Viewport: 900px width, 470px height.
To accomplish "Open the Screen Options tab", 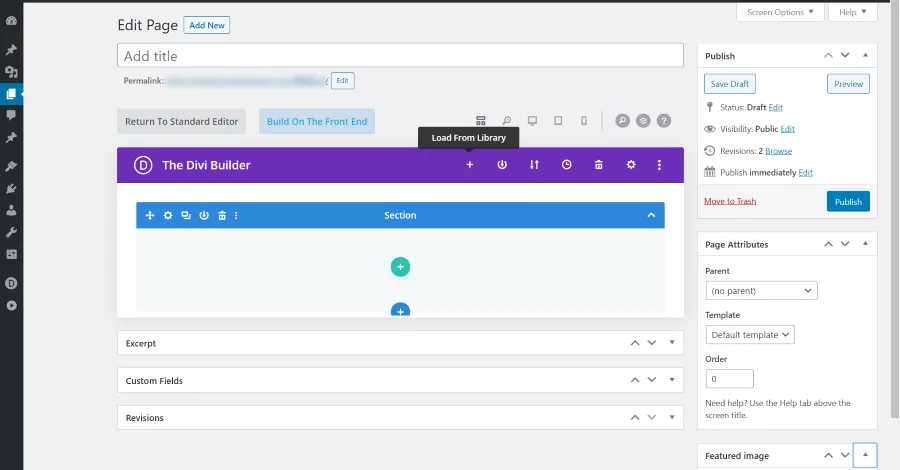I will pyautogui.click(x=780, y=12).
